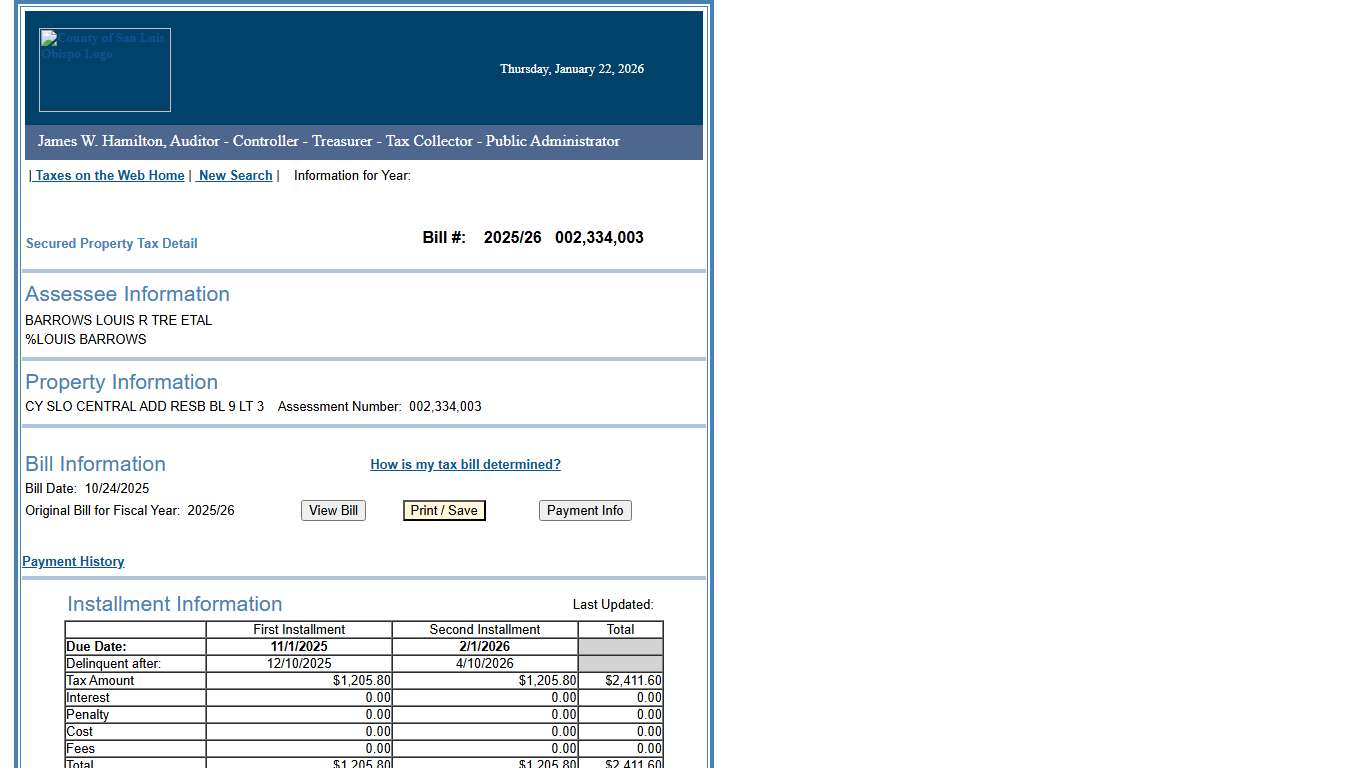Click Print / Save for the bill
The image size is (1366, 768).
point(443,510)
